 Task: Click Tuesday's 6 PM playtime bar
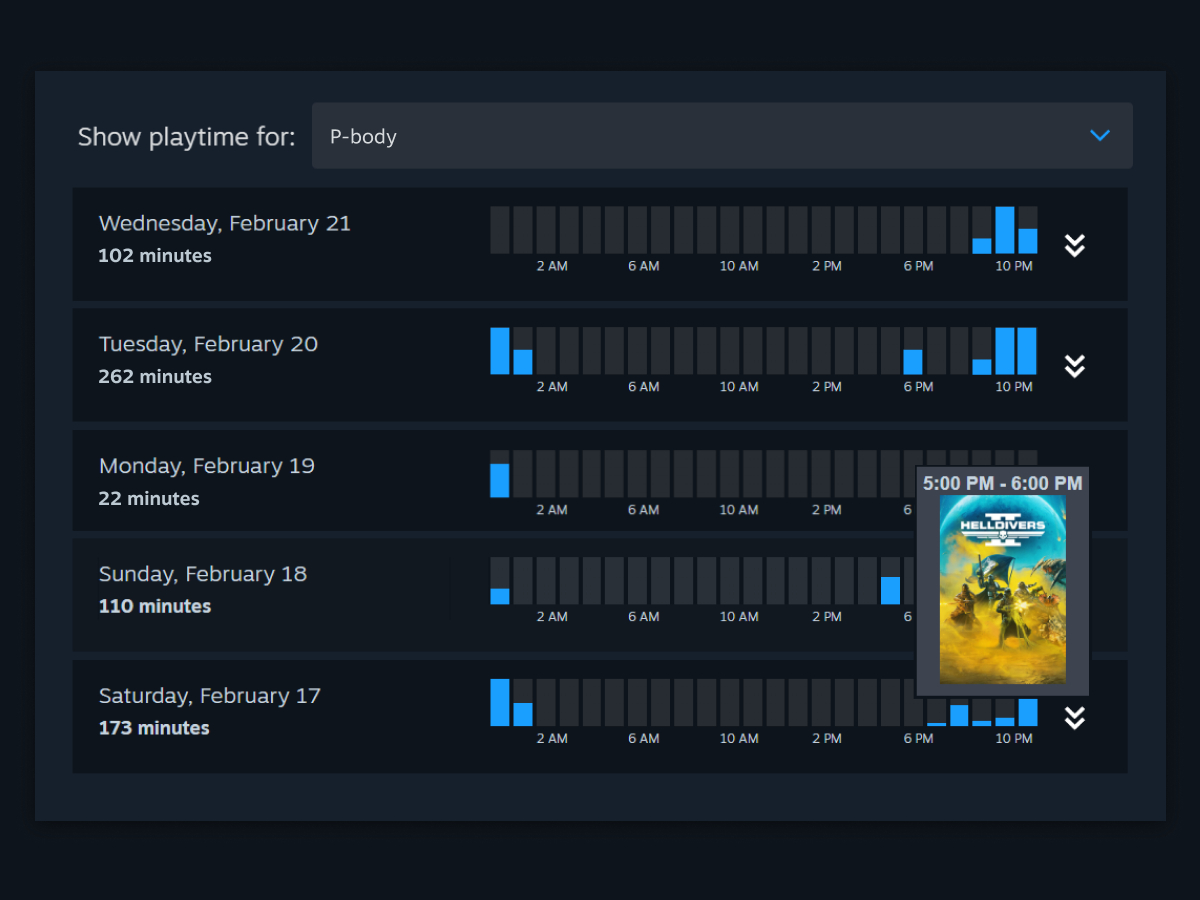tap(913, 362)
